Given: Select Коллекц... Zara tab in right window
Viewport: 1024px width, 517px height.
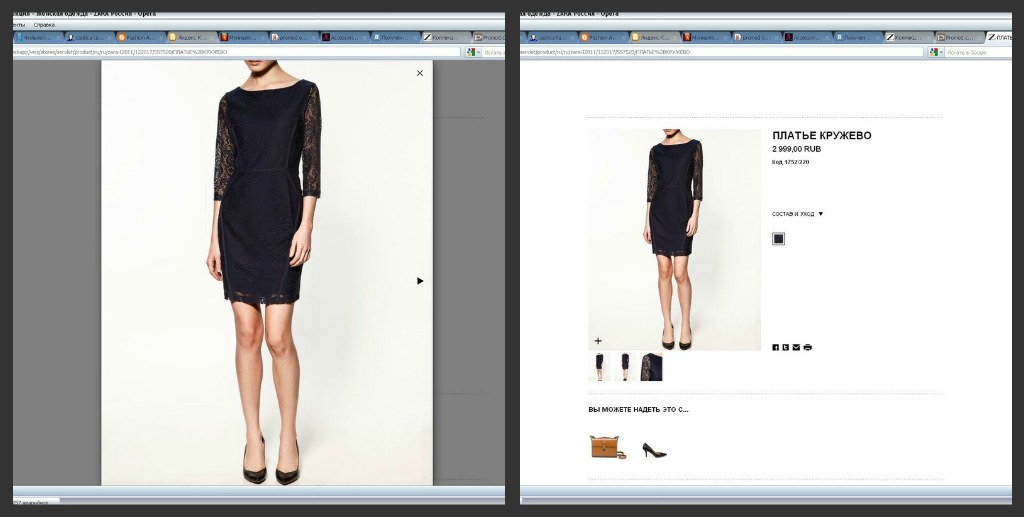Looking at the screenshot, I should point(910,38).
